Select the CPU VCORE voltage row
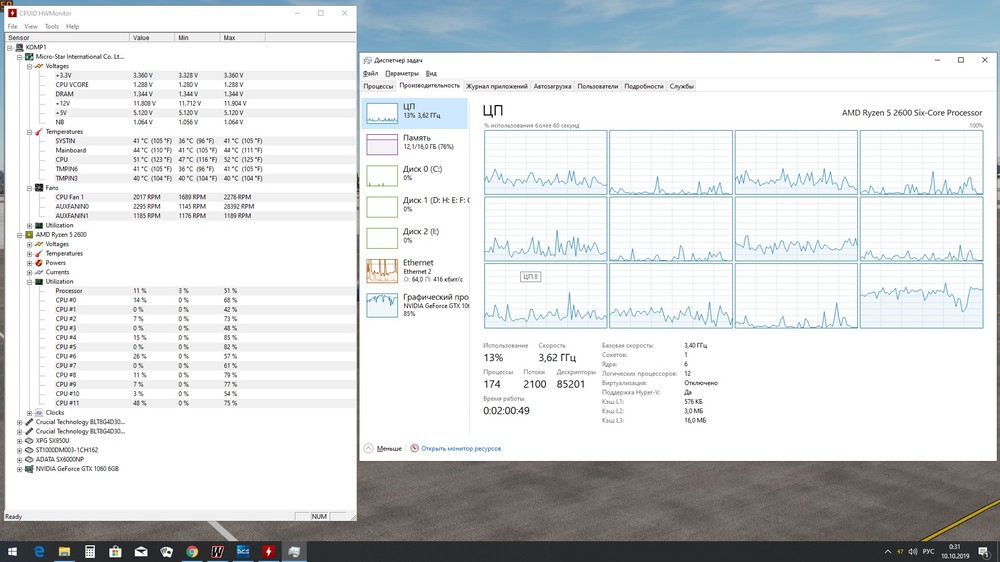The image size is (1000, 562). (x=180, y=85)
